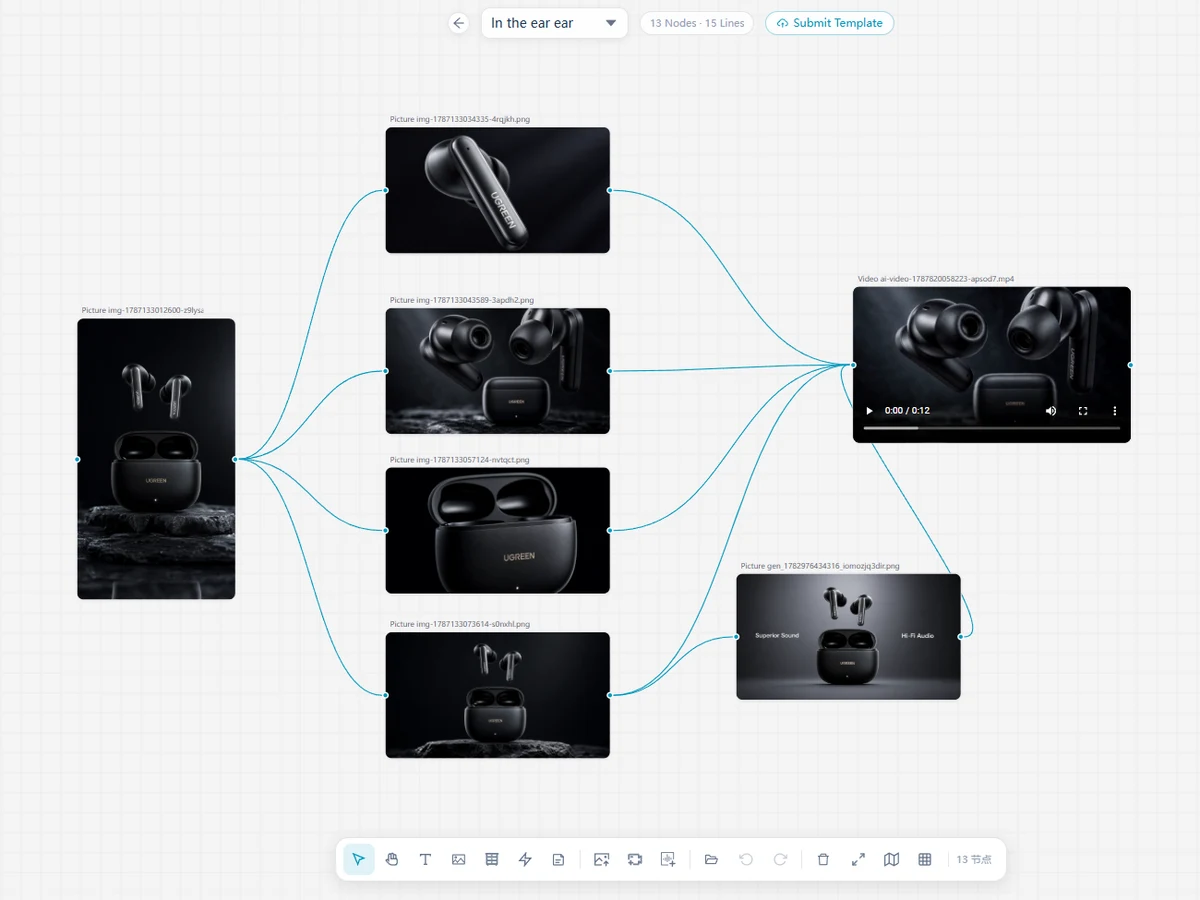Viewport: 1200px width, 900px height.
Task: Click the Submit Template button
Action: click(x=830, y=23)
